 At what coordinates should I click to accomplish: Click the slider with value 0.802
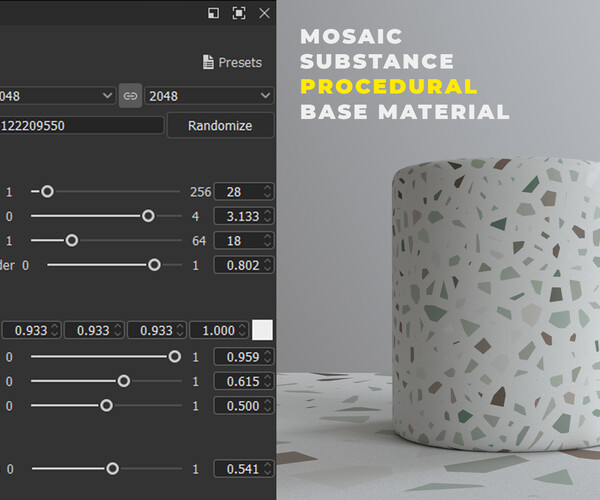pos(114,265)
